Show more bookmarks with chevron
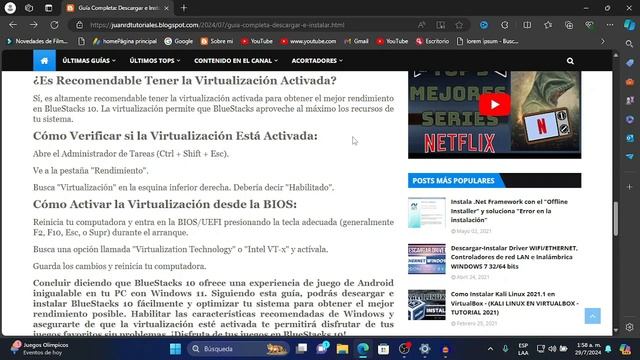The width and height of the screenshot is (640, 360). pyautogui.click(x=603, y=41)
